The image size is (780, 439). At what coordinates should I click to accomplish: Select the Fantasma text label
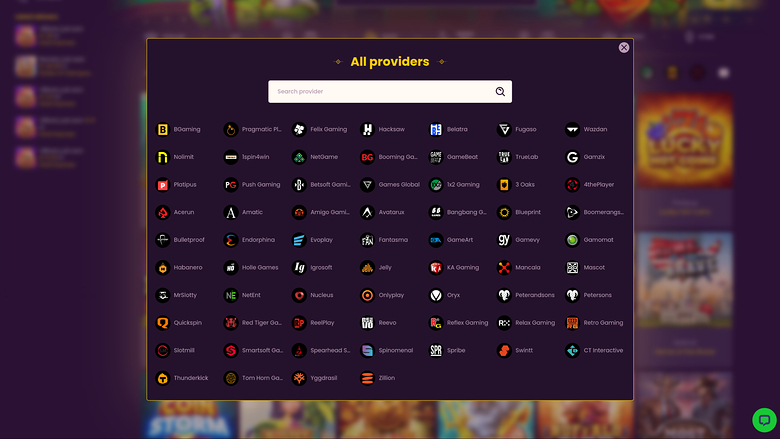tap(393, 240)
